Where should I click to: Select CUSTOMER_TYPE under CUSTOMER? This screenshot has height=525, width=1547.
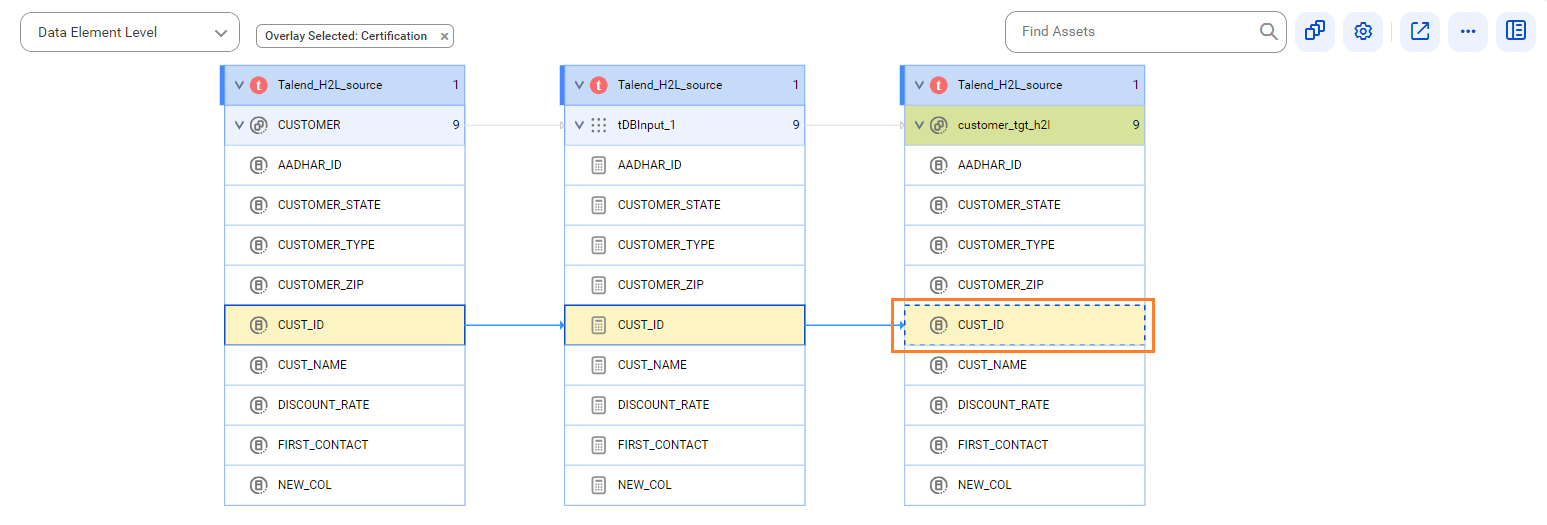pyautogui.click(x=345, y=245)
